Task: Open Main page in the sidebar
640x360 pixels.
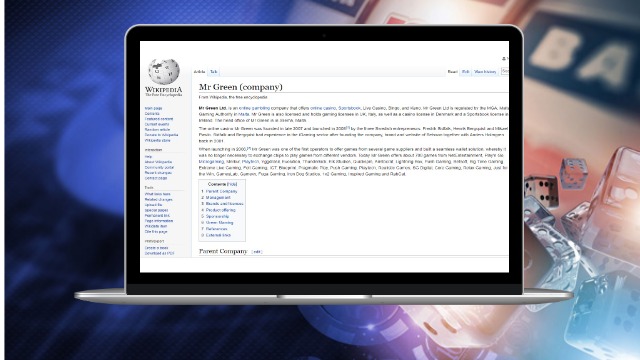Action: [153, 108]
